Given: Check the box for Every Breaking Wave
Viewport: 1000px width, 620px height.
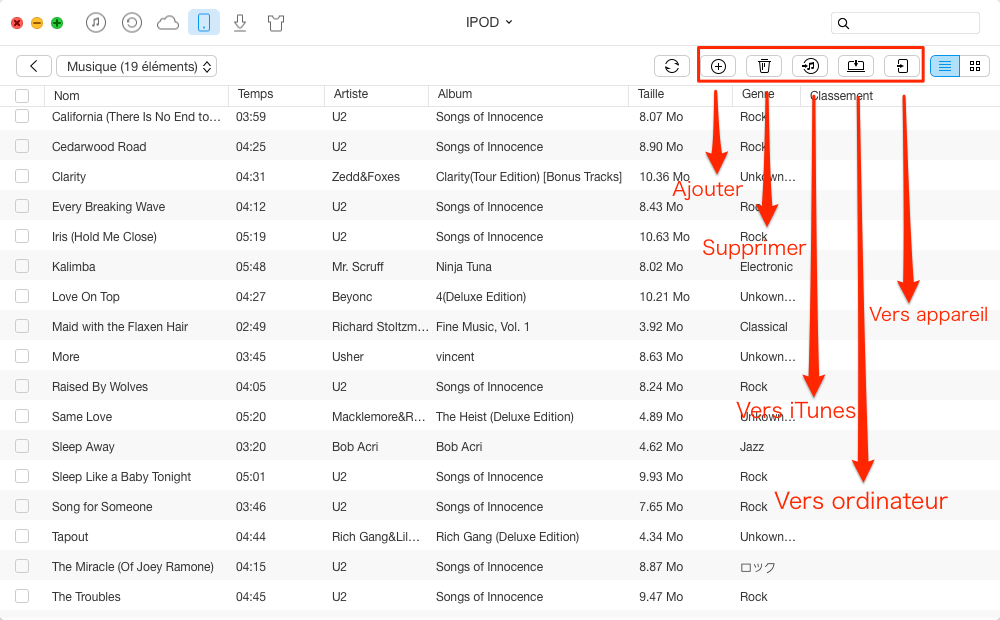Looking at the screenshot, I should (x=22, y=206).
